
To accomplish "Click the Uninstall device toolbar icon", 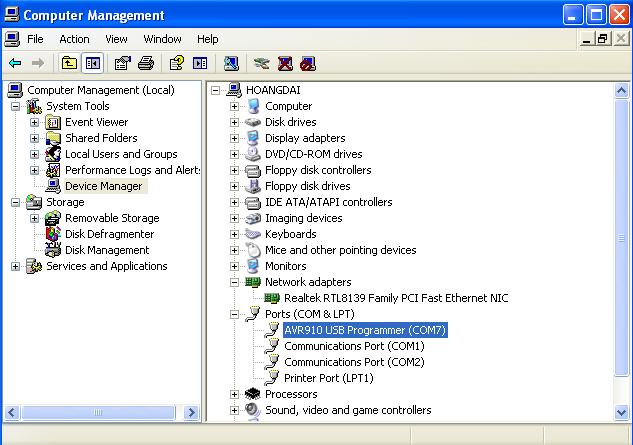I will [x=285, y=63].
